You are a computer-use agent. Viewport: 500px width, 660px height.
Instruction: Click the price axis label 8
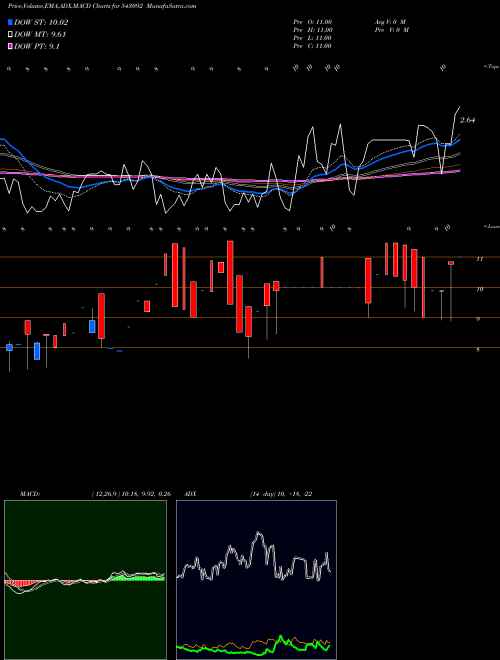coord(478,349)
